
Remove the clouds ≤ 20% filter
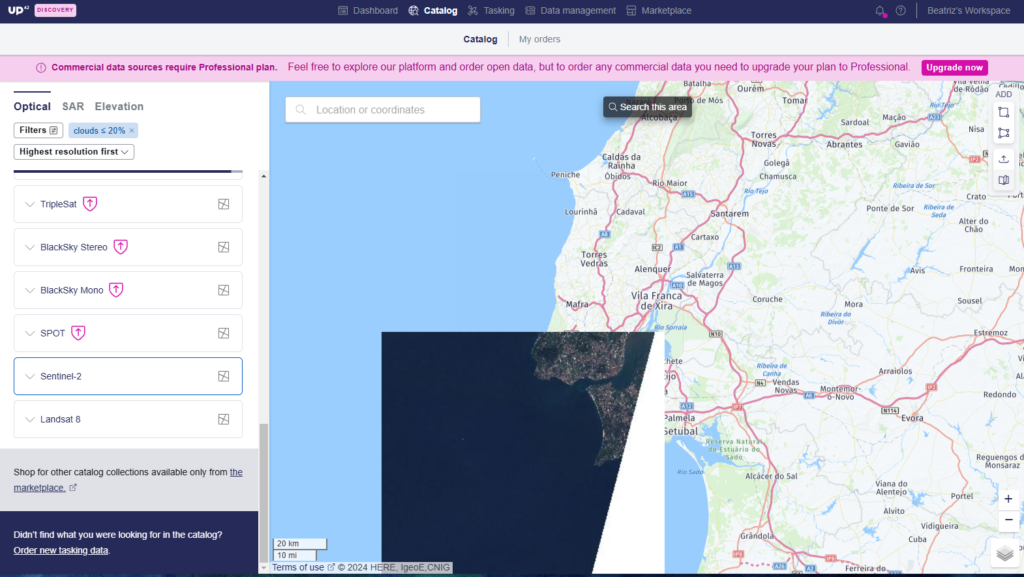coord(129,129)
